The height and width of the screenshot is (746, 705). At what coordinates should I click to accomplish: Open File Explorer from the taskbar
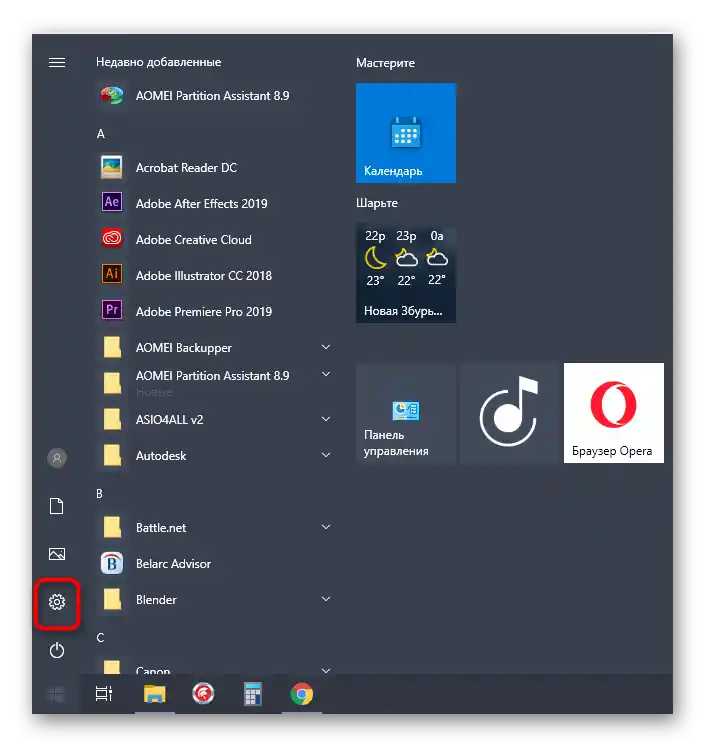tap(155, 694)
